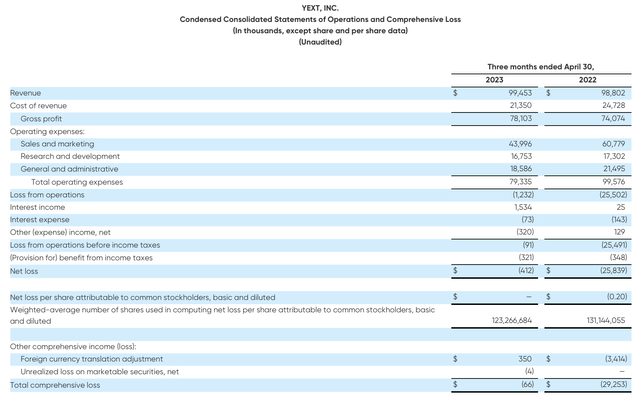Click weighted-average shares value 131,144,055
This screenshot has width=640, height=399.
pos(606,321)
